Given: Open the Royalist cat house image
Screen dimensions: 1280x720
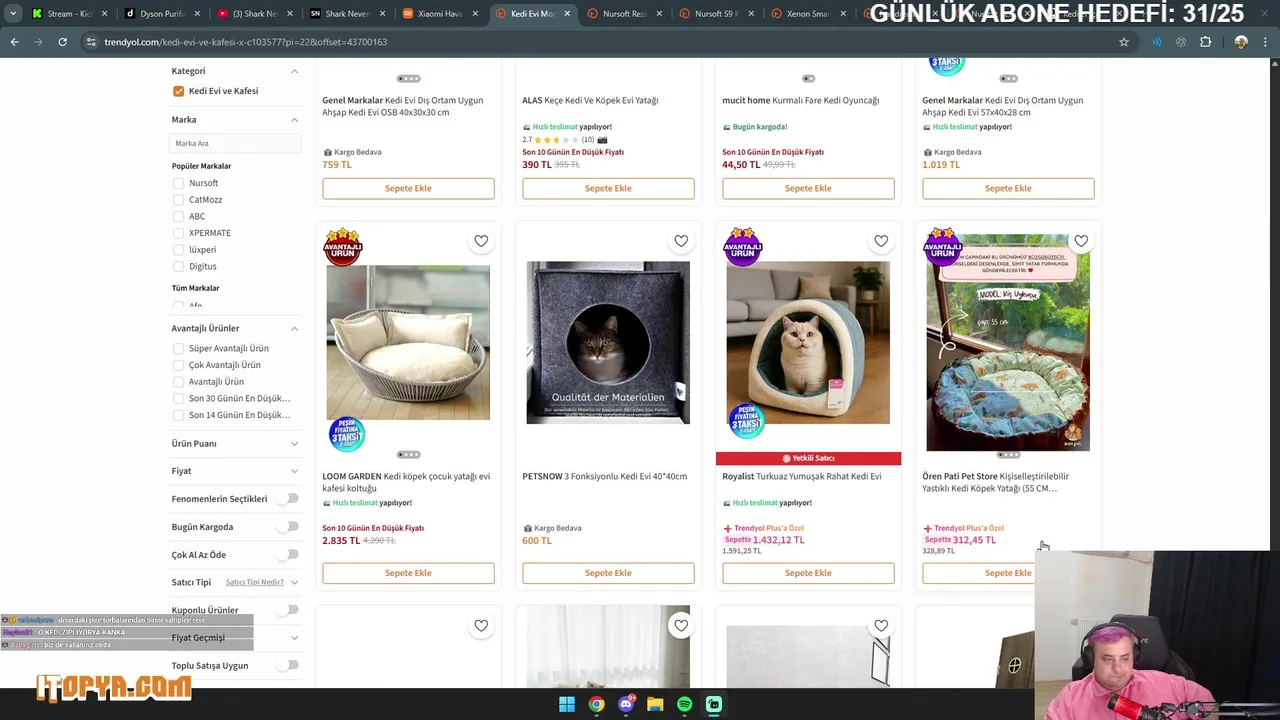Looking at the screenshot, I should click(x=808, y=342).
